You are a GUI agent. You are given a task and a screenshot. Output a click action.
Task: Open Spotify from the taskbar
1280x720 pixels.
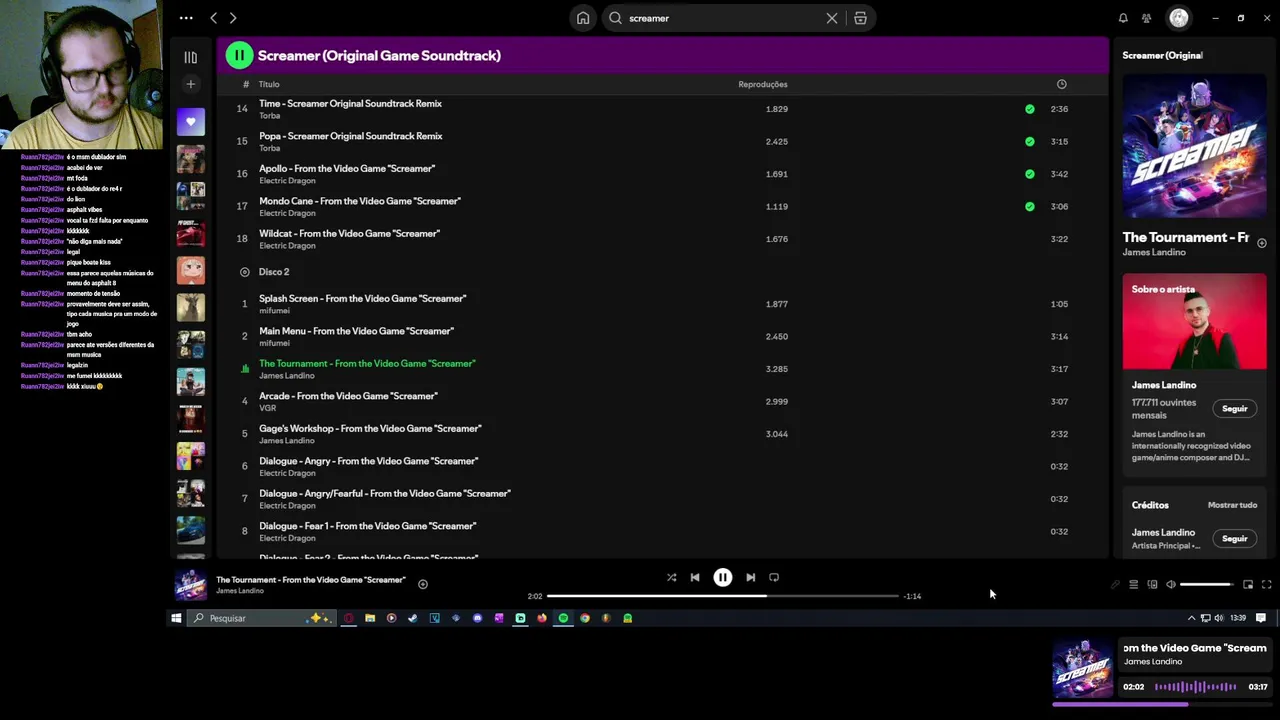[563, 618]
